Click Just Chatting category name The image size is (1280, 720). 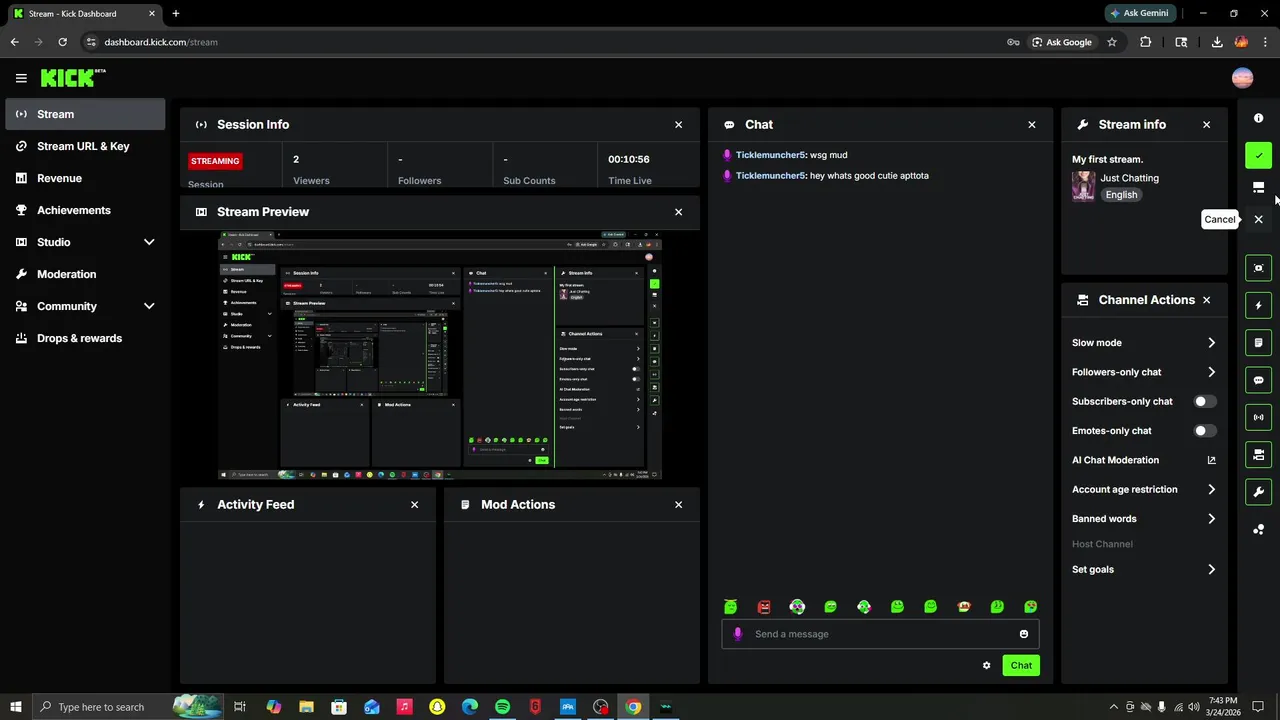pos(1129,178)
